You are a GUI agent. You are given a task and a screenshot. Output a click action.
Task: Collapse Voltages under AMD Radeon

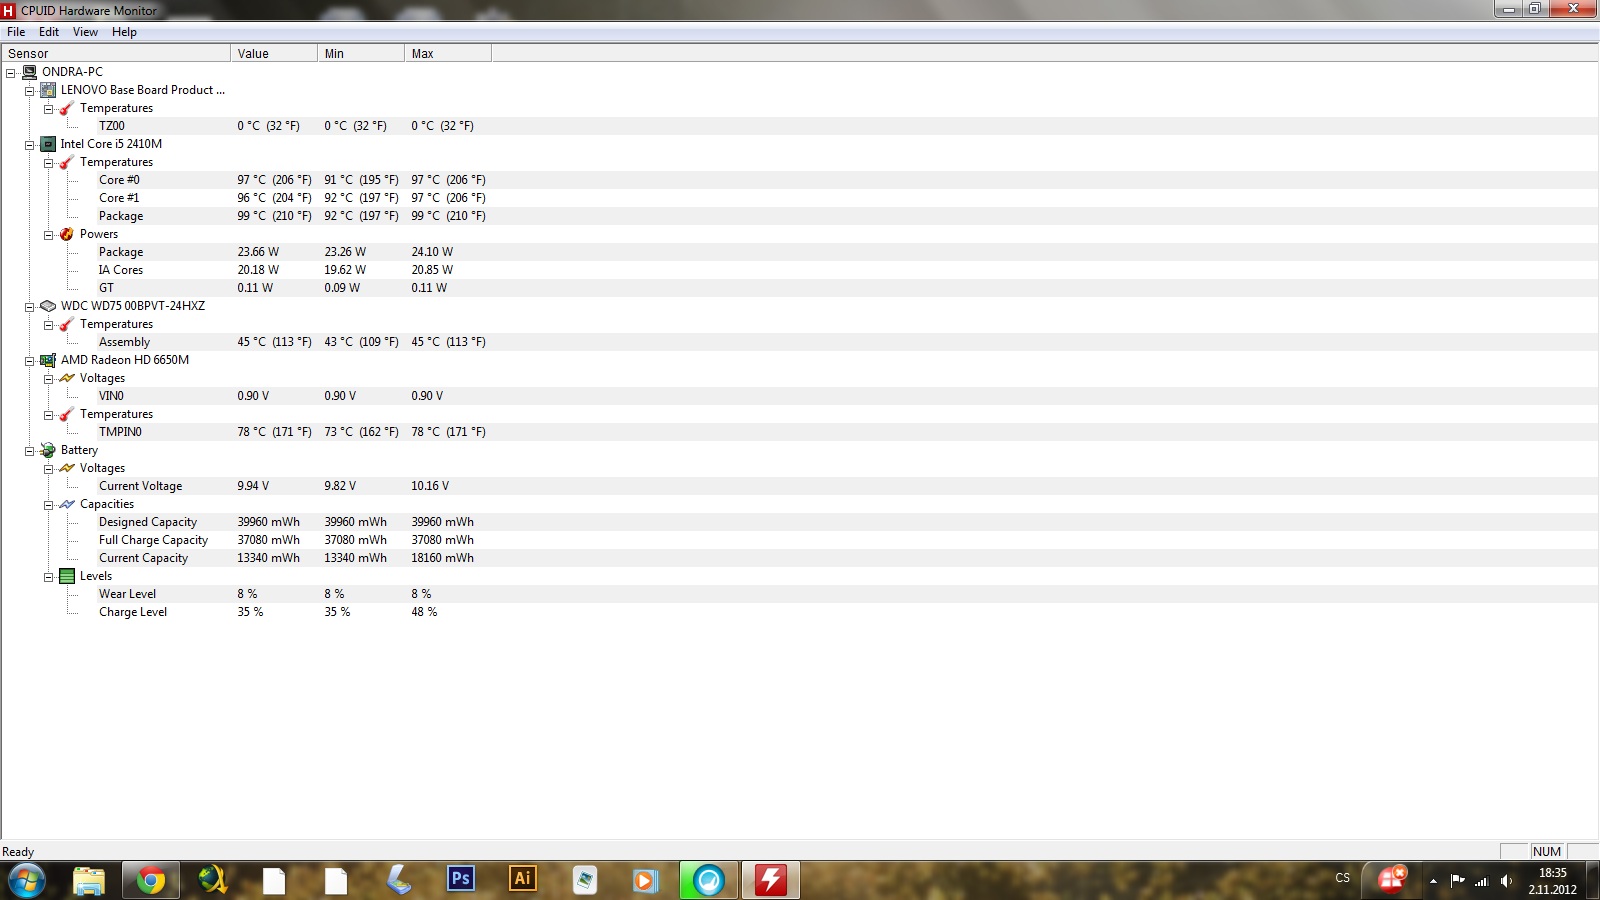48,379
